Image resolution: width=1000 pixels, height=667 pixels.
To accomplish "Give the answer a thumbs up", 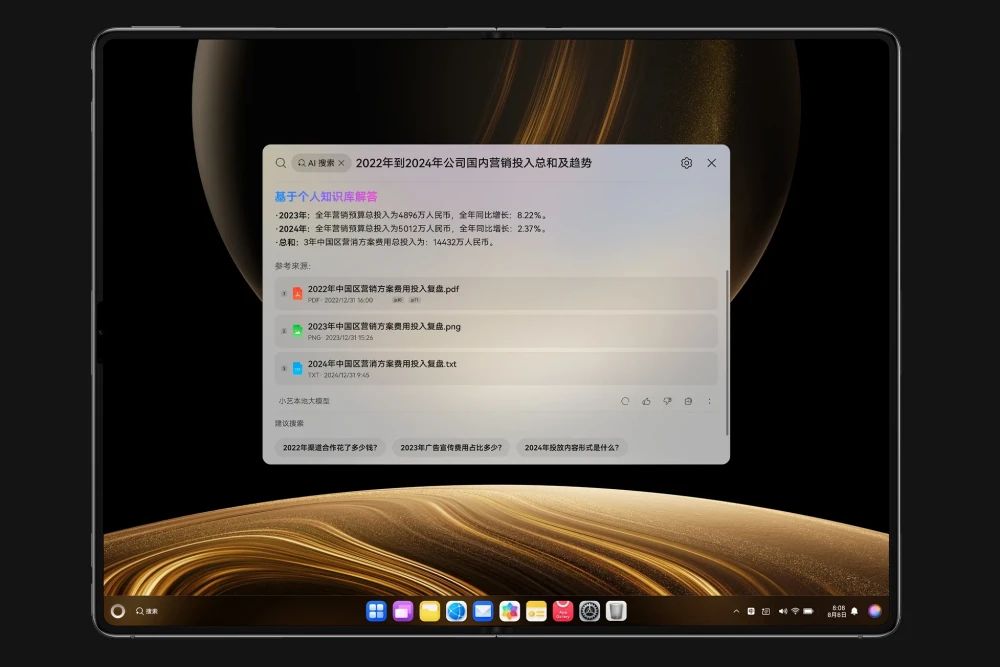I will [x=646, y=401].
